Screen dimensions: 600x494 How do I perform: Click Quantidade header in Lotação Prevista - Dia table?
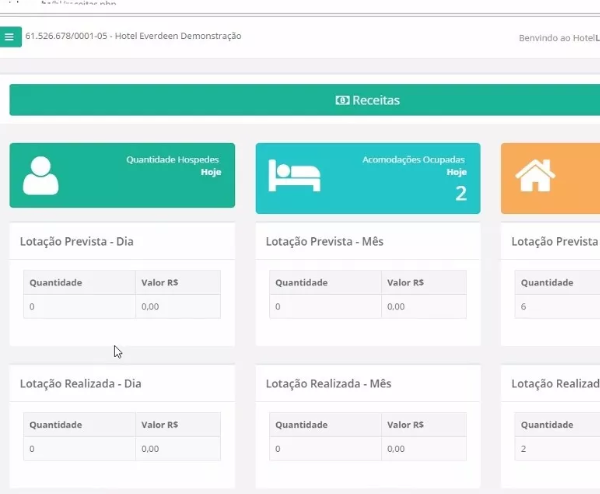coord(56,283)
